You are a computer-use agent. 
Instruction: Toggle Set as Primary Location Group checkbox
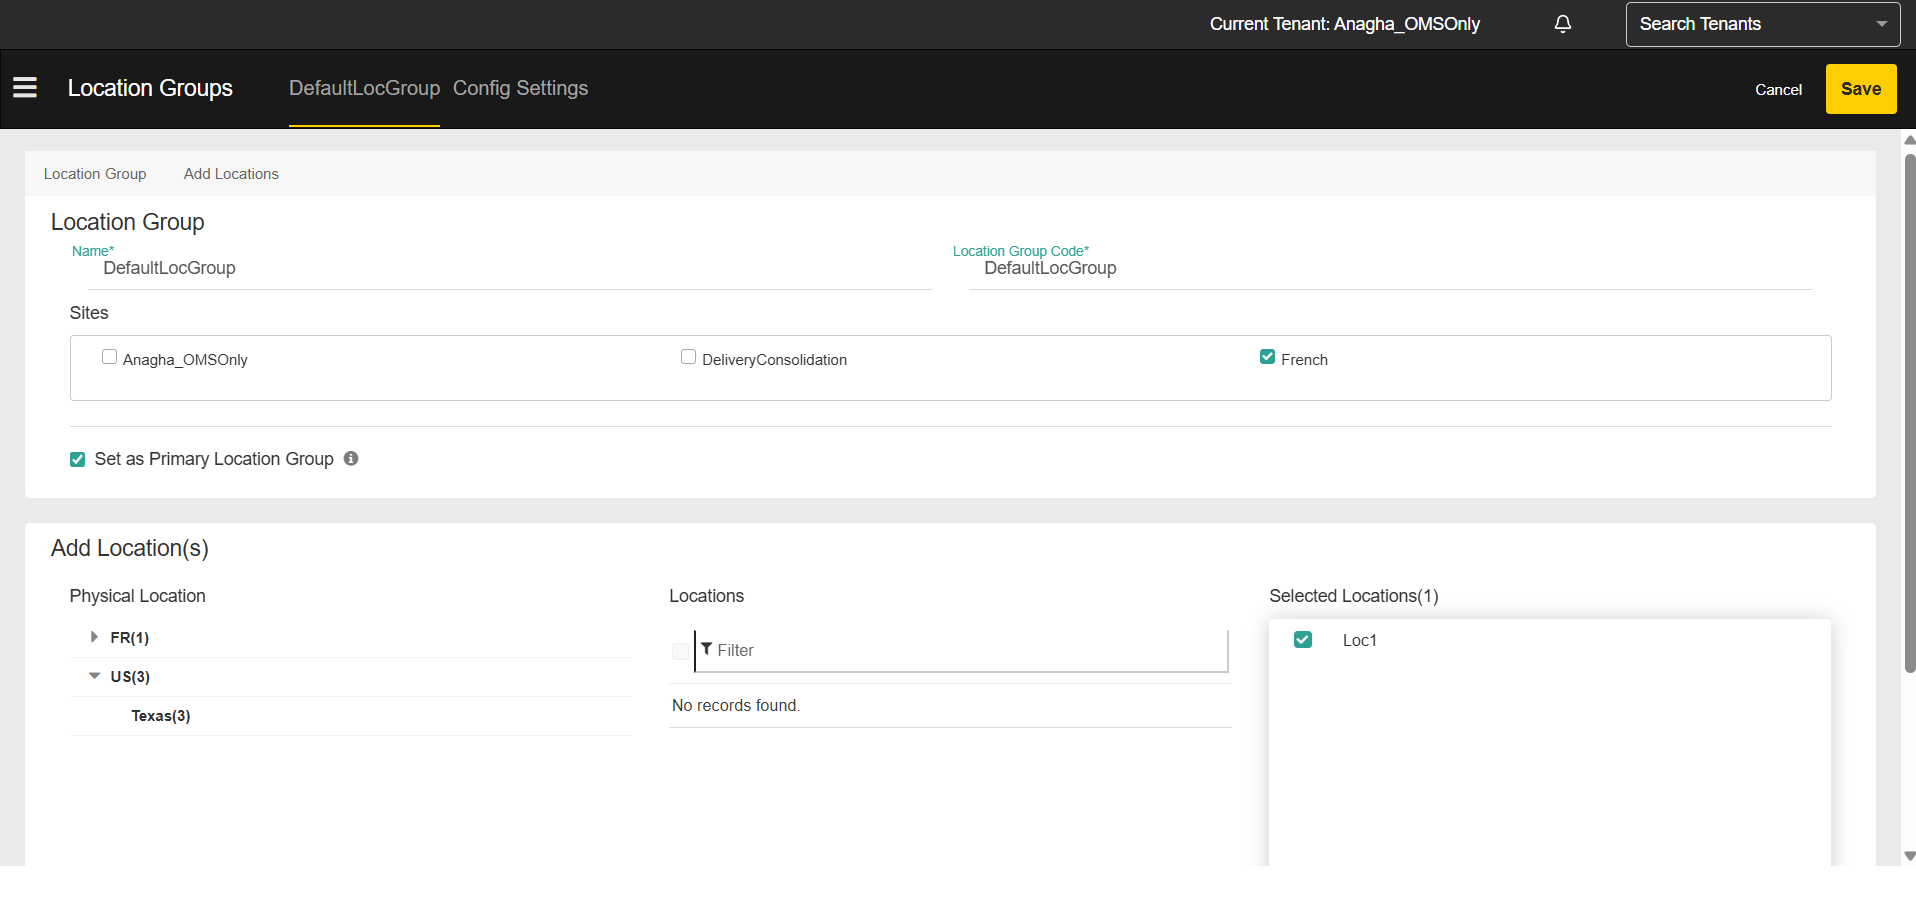(x=78, y=460)
